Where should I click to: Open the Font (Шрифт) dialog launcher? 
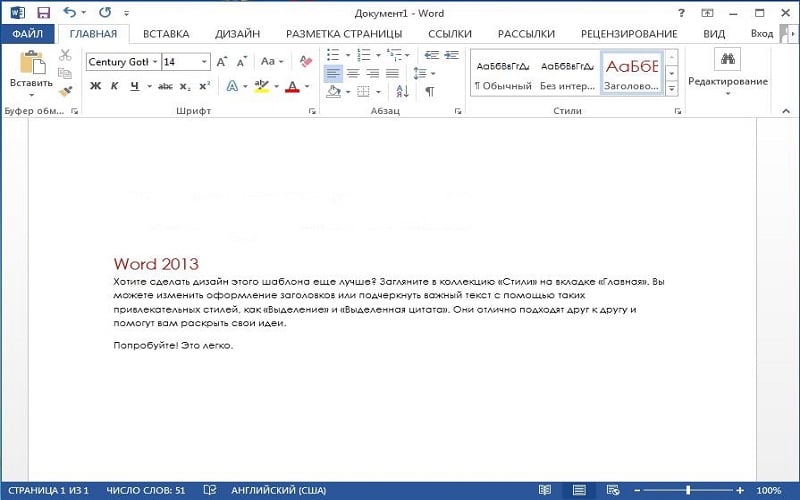coord(312,111)
